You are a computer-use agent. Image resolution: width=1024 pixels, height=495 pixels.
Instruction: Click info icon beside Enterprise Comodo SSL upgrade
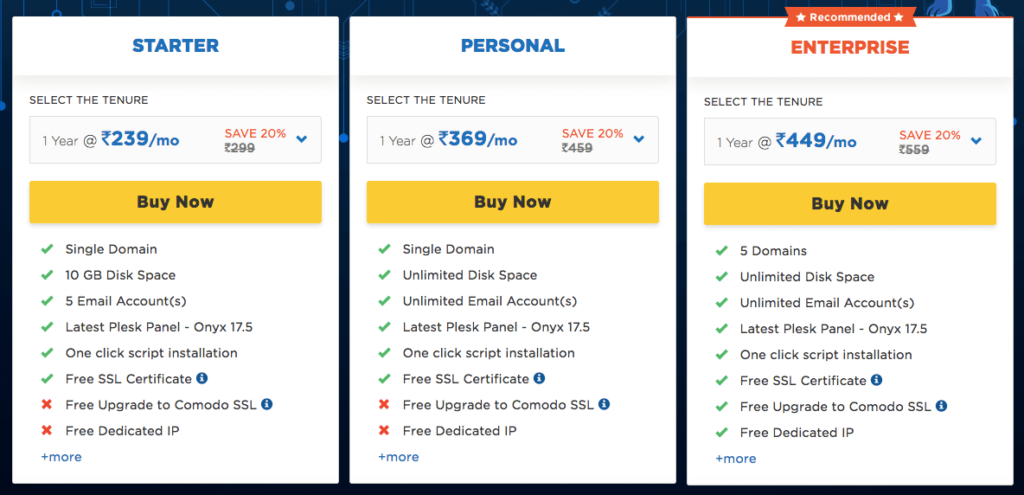pos(941,406)
